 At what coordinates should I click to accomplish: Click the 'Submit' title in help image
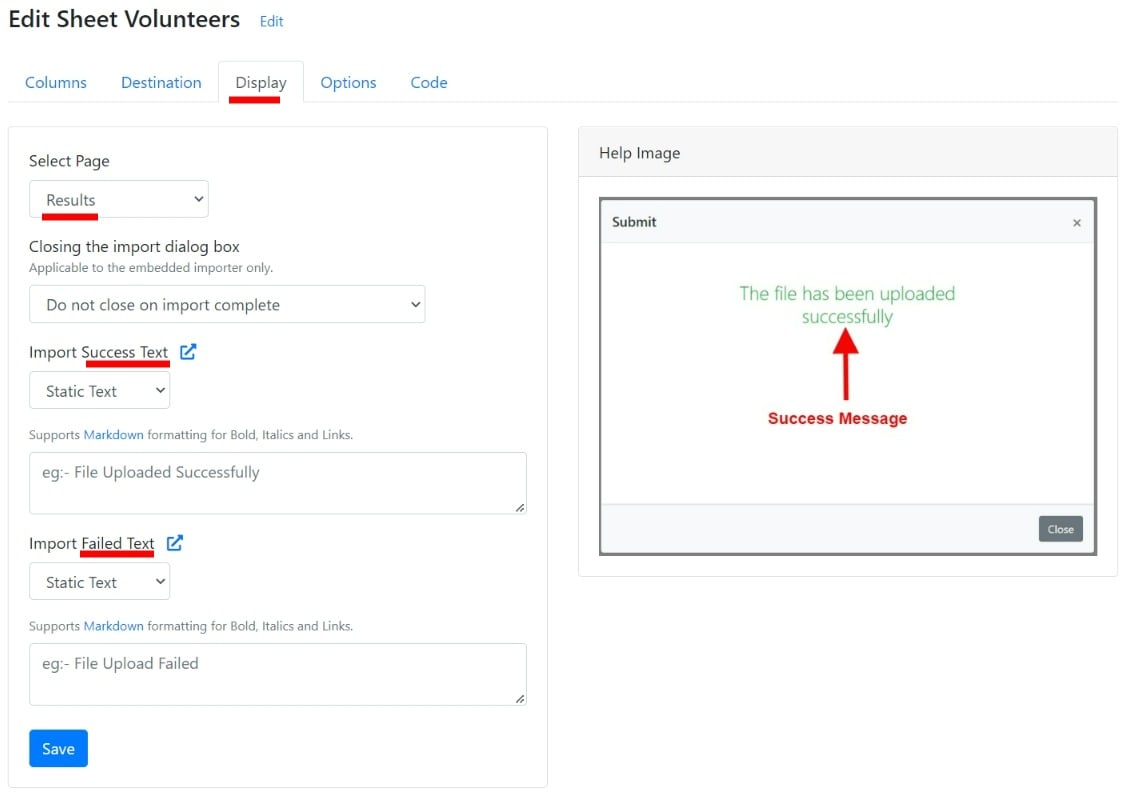click(634, 222)
